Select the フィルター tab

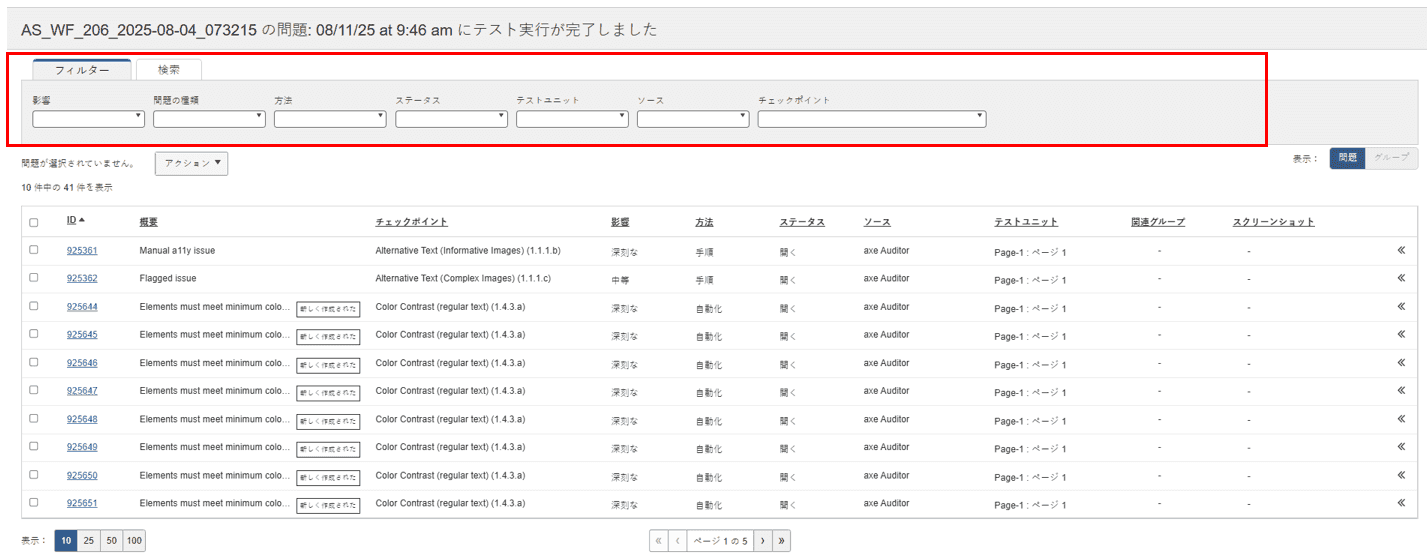point(82,70)
